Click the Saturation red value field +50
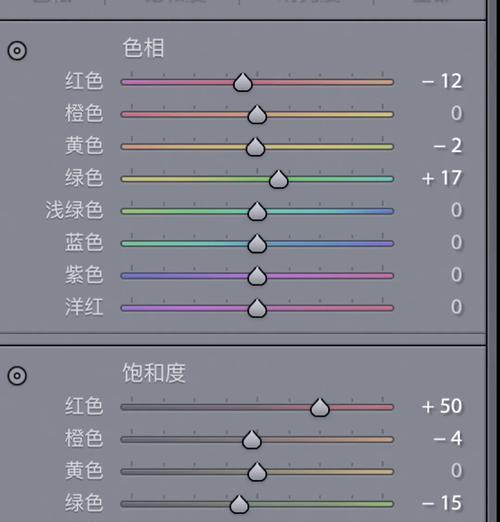Image resolution: width=500 pixels, height=522 pixels. 442,406
